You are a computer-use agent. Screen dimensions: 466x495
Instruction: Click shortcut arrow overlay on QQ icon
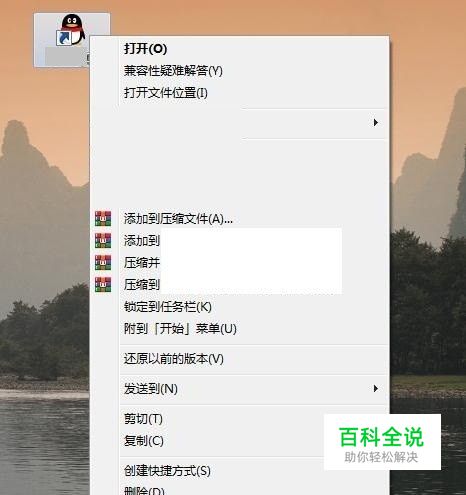point(64,38)
